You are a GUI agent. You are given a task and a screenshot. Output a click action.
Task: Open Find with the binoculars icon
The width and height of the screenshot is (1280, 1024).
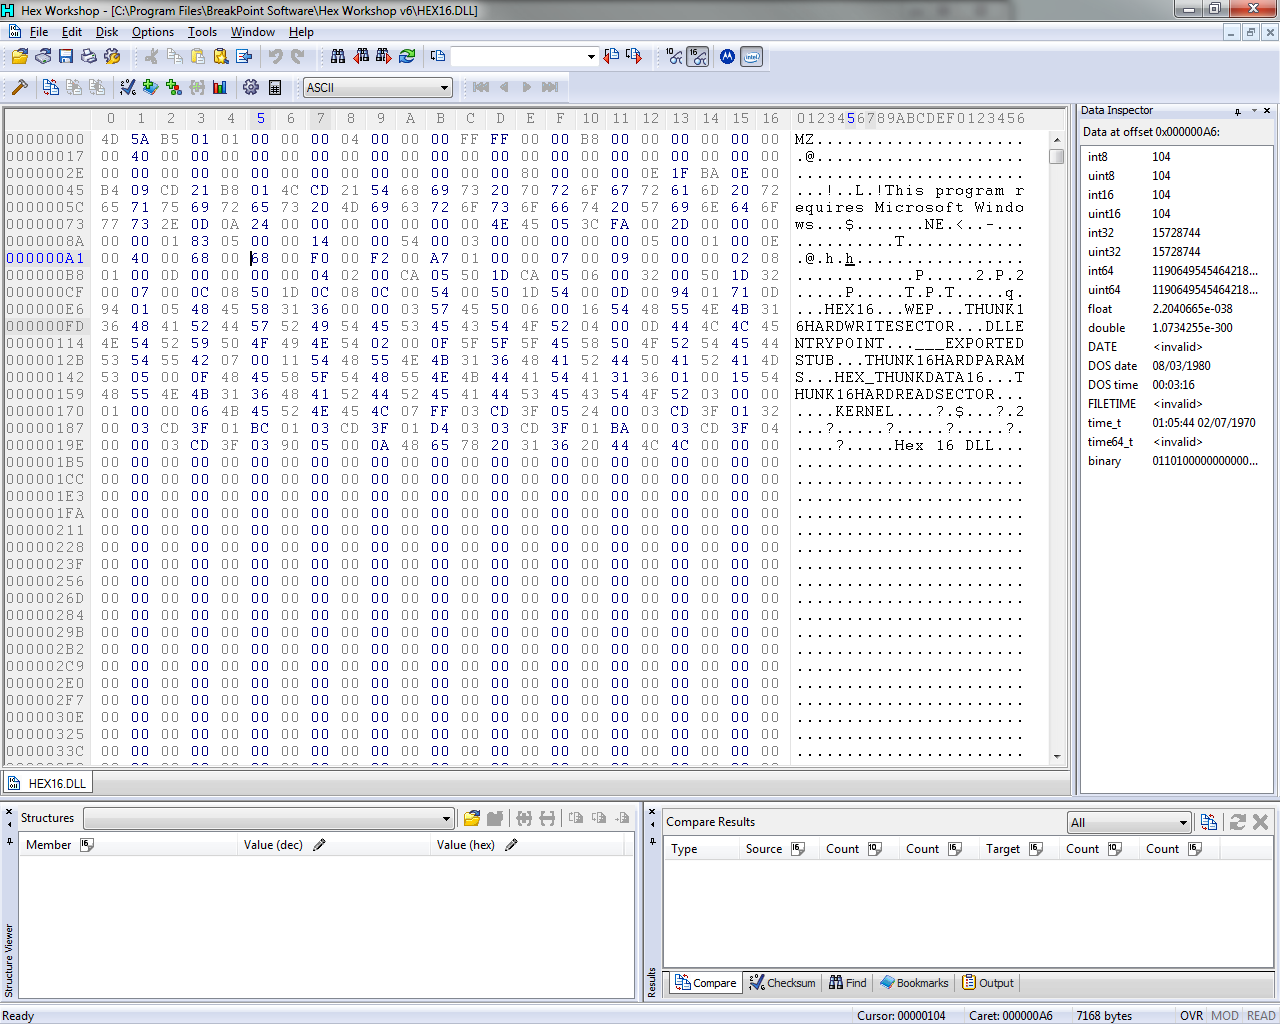coord(338,56)
